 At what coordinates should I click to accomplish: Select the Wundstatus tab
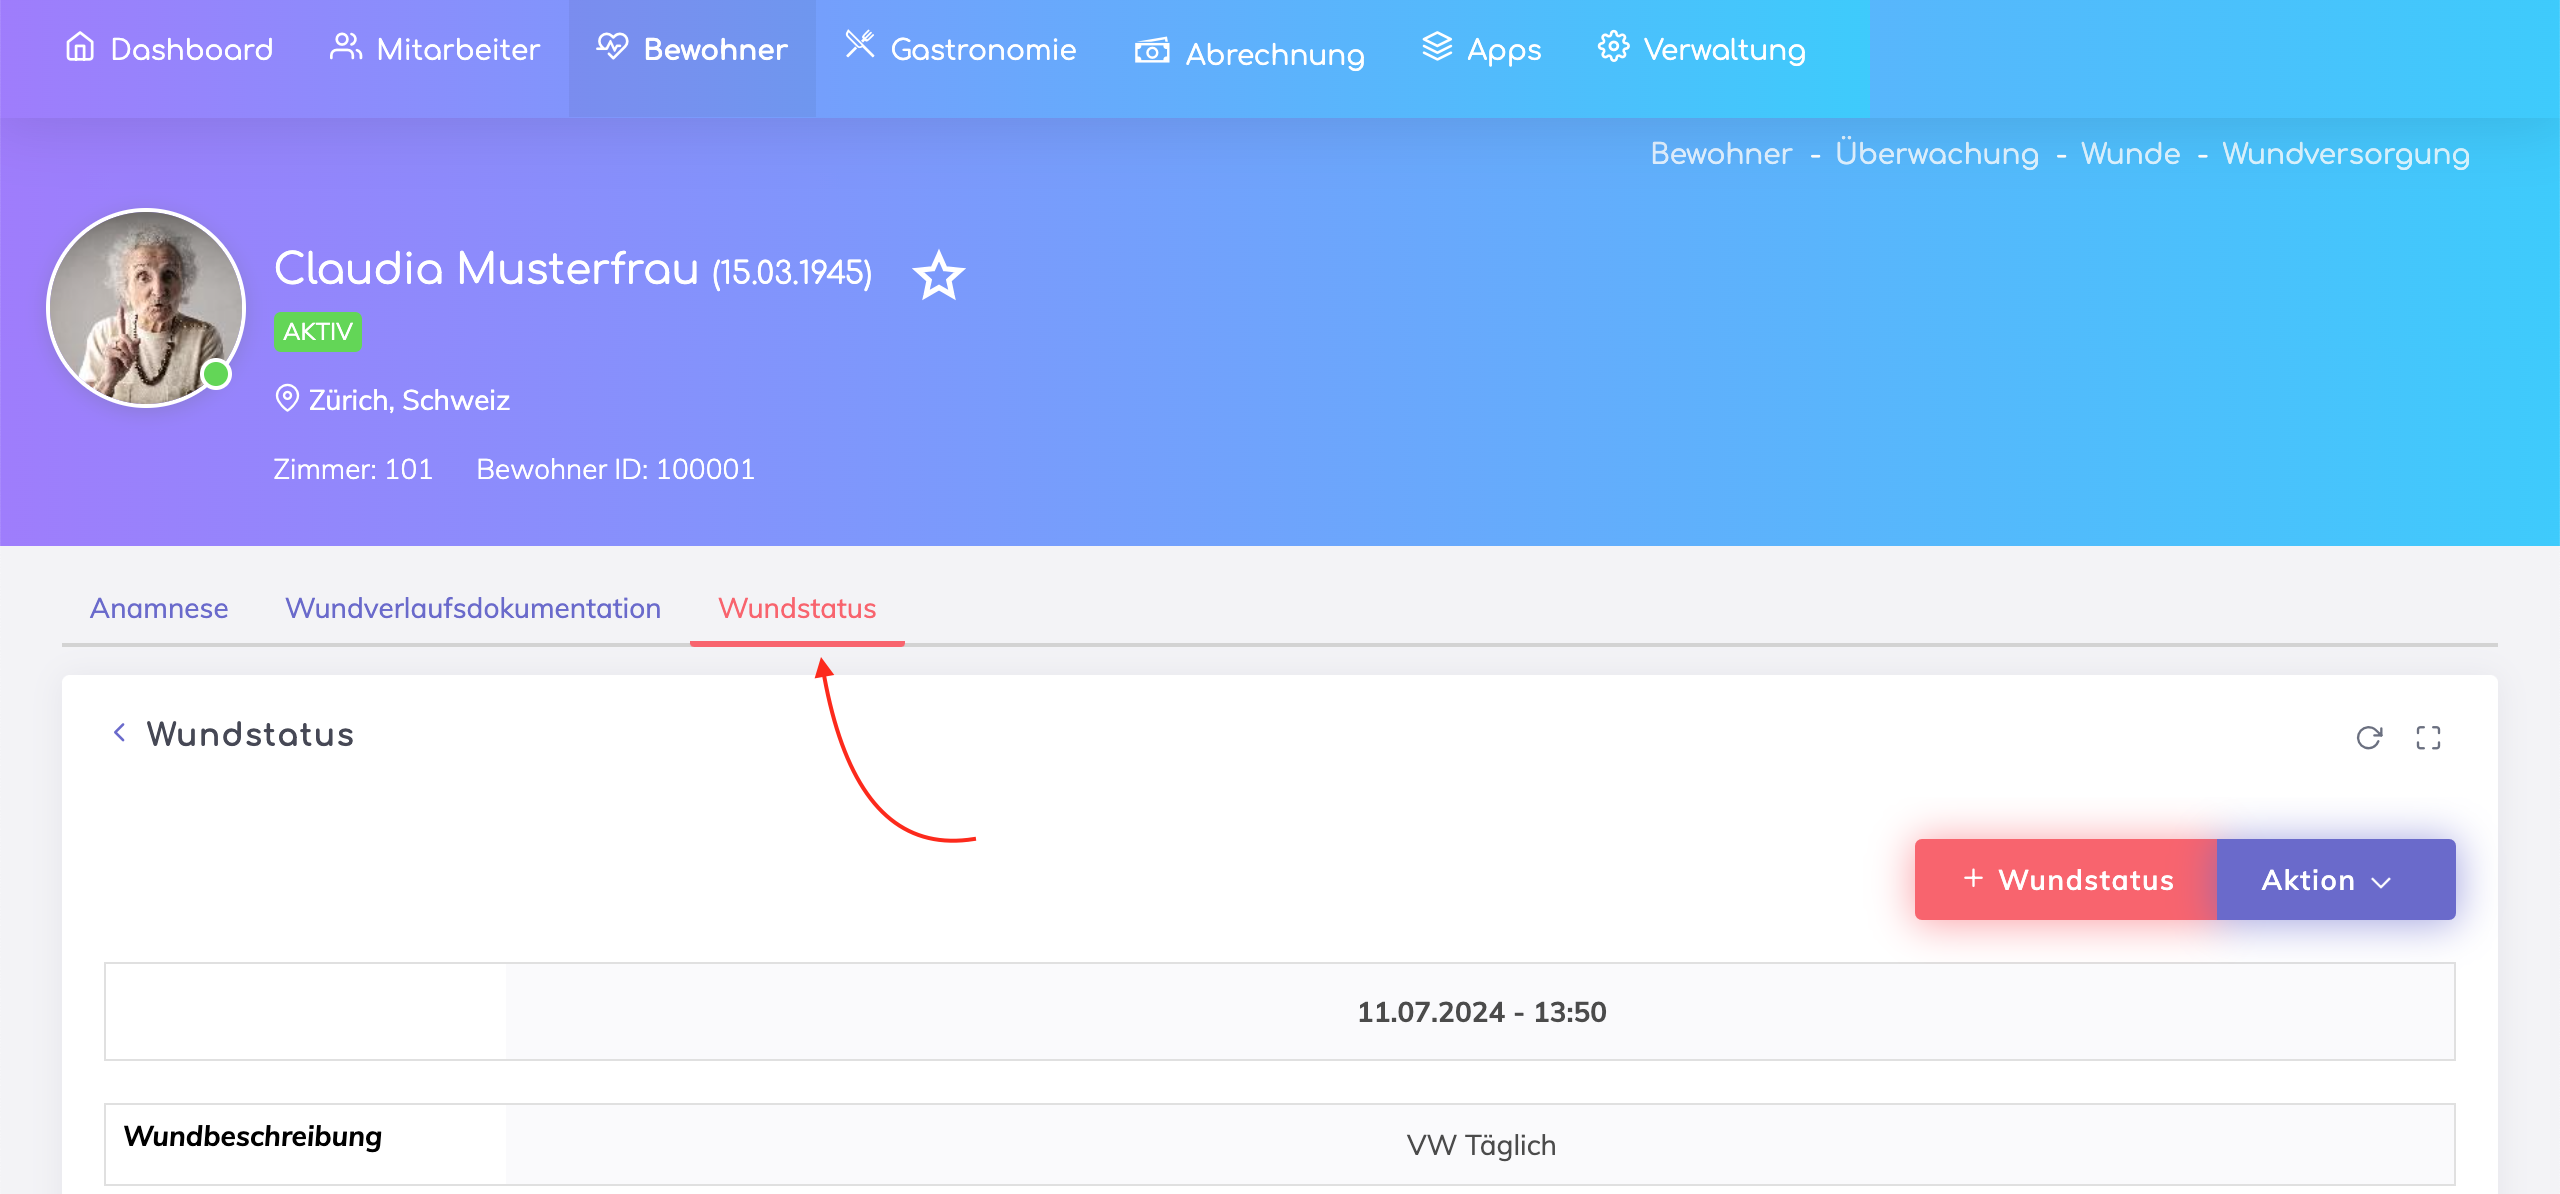797,608
